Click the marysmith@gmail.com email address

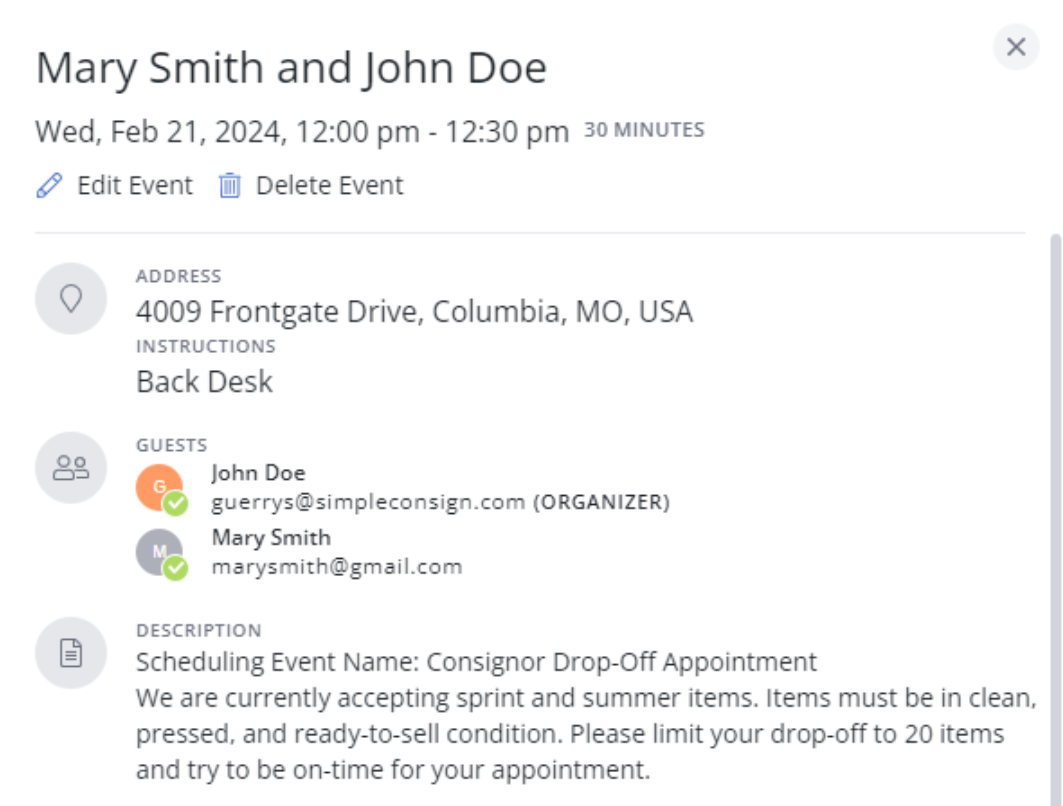tap(337, 567)
